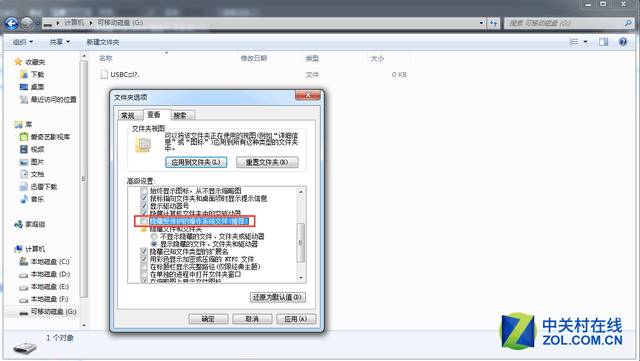Click the forward navigation arrow
640x361 pixels.
[27, 23]
